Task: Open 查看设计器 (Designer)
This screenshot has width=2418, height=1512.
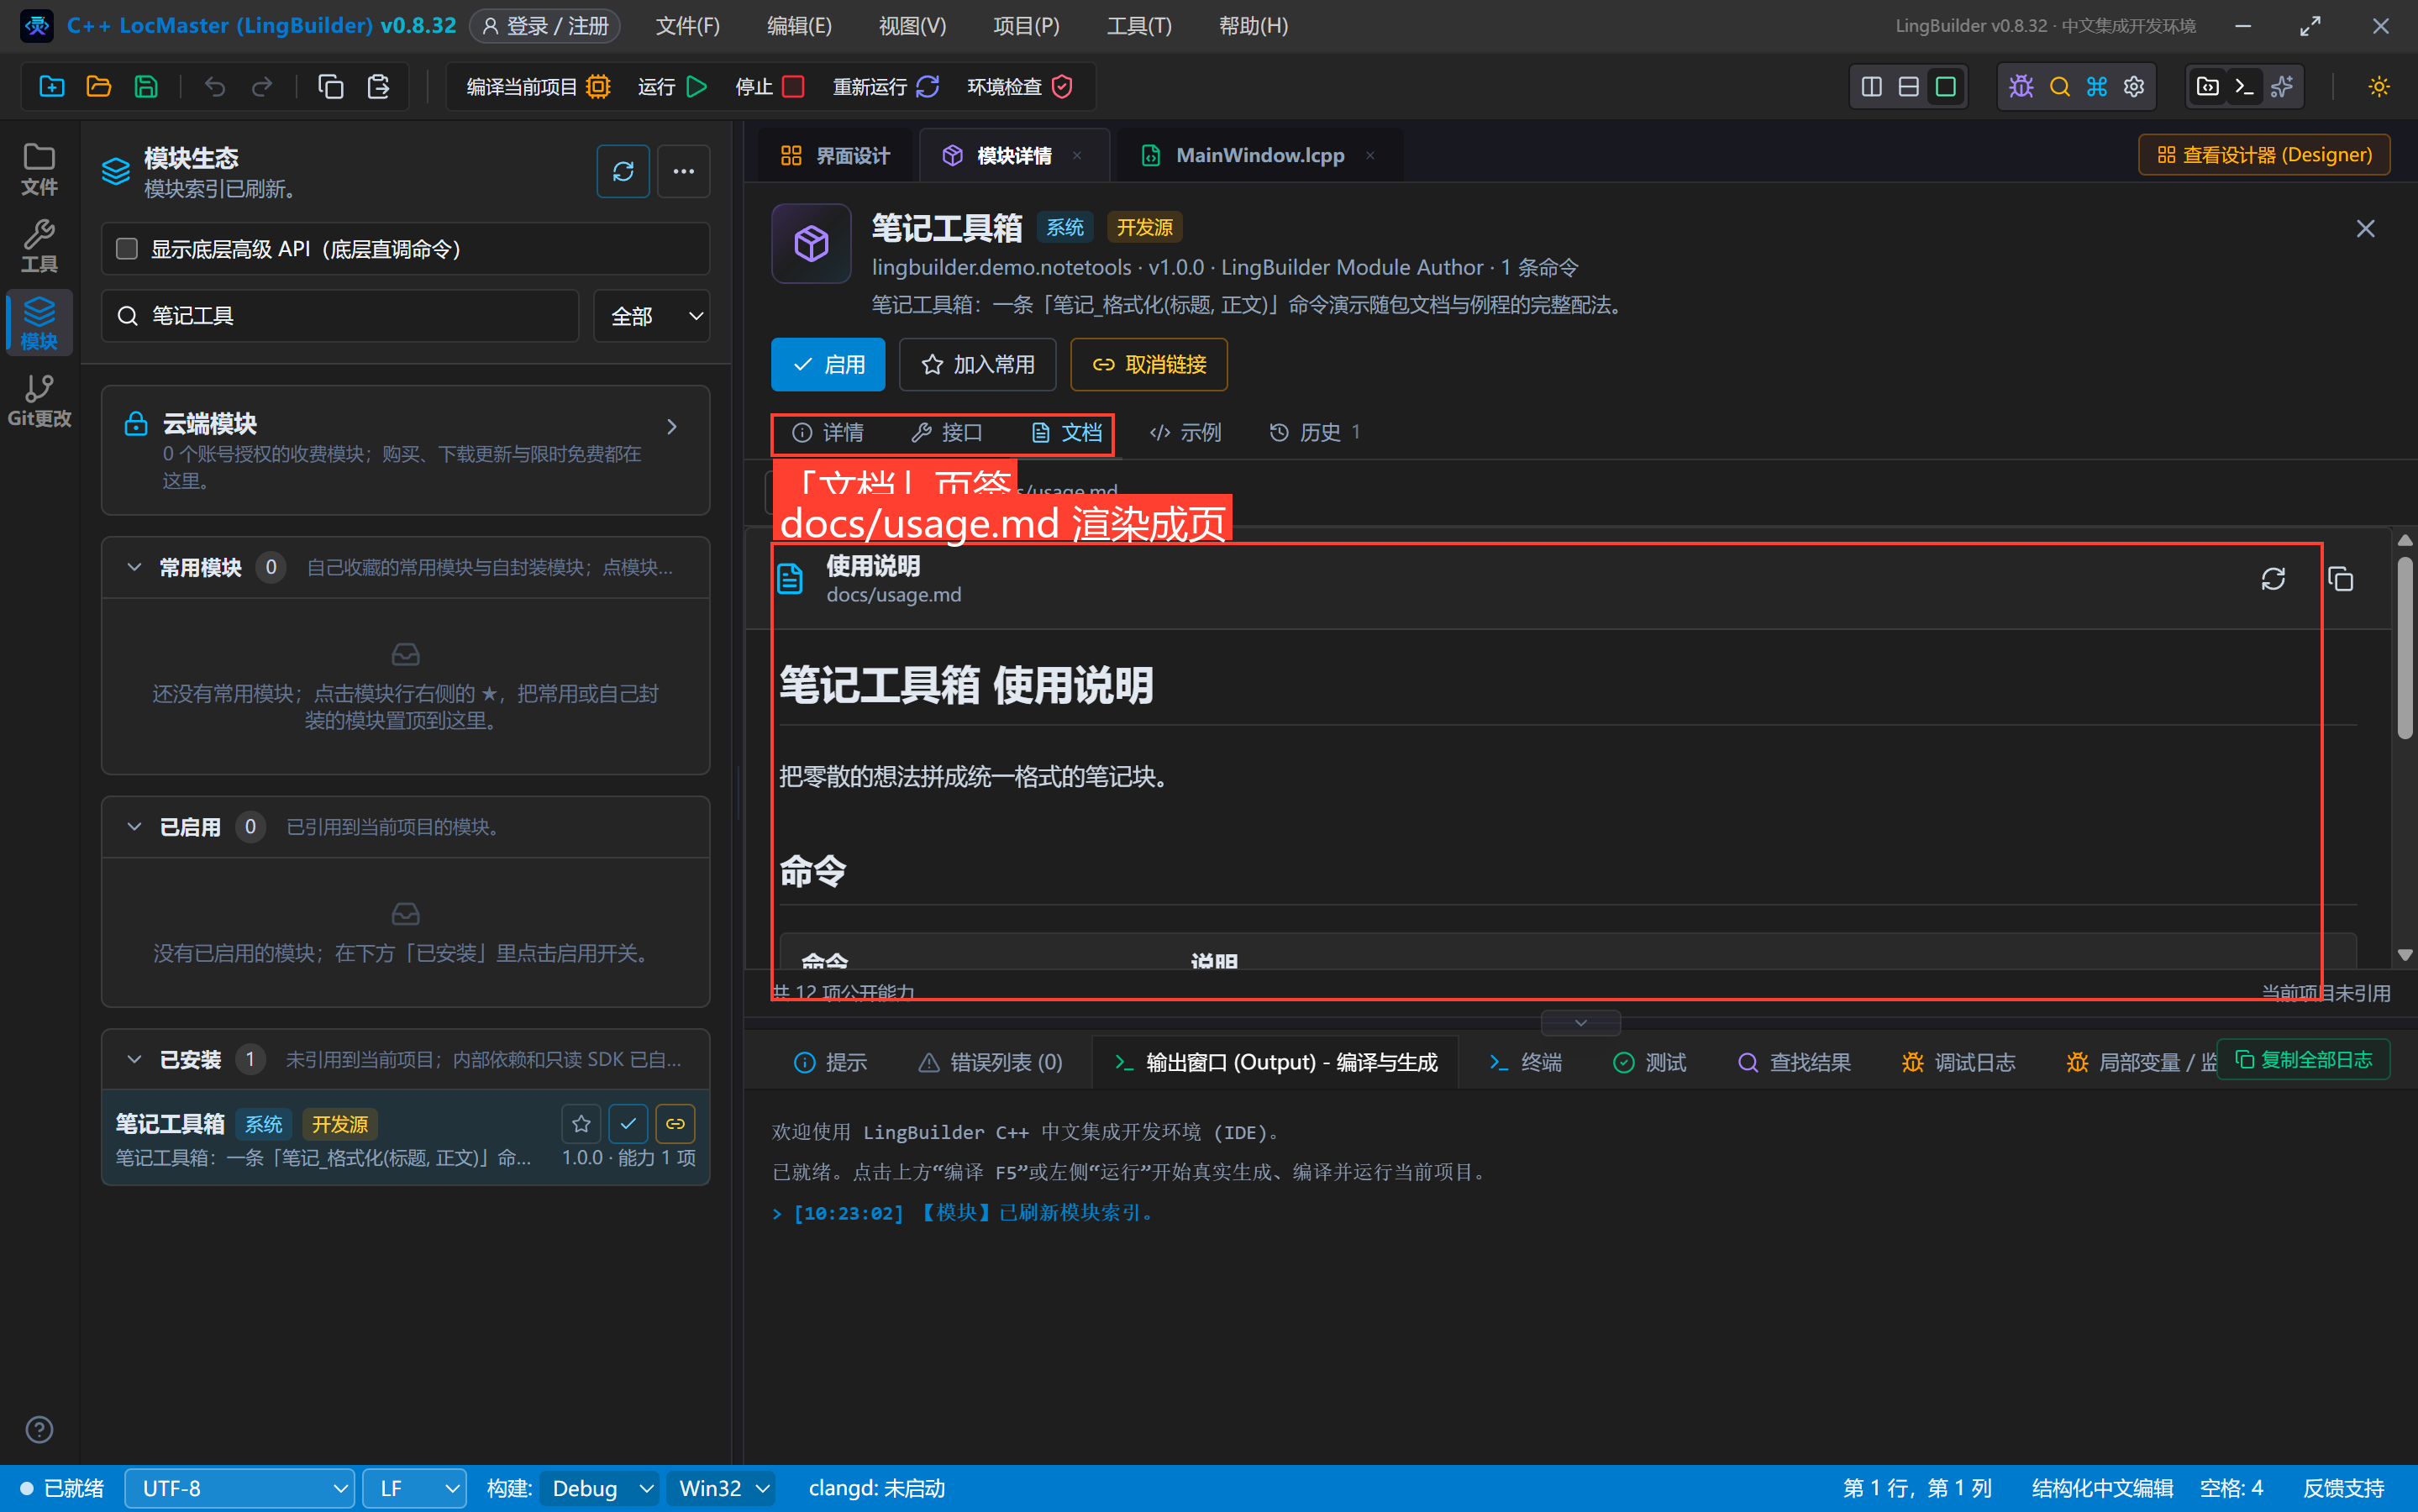Action: (2264, 155)
